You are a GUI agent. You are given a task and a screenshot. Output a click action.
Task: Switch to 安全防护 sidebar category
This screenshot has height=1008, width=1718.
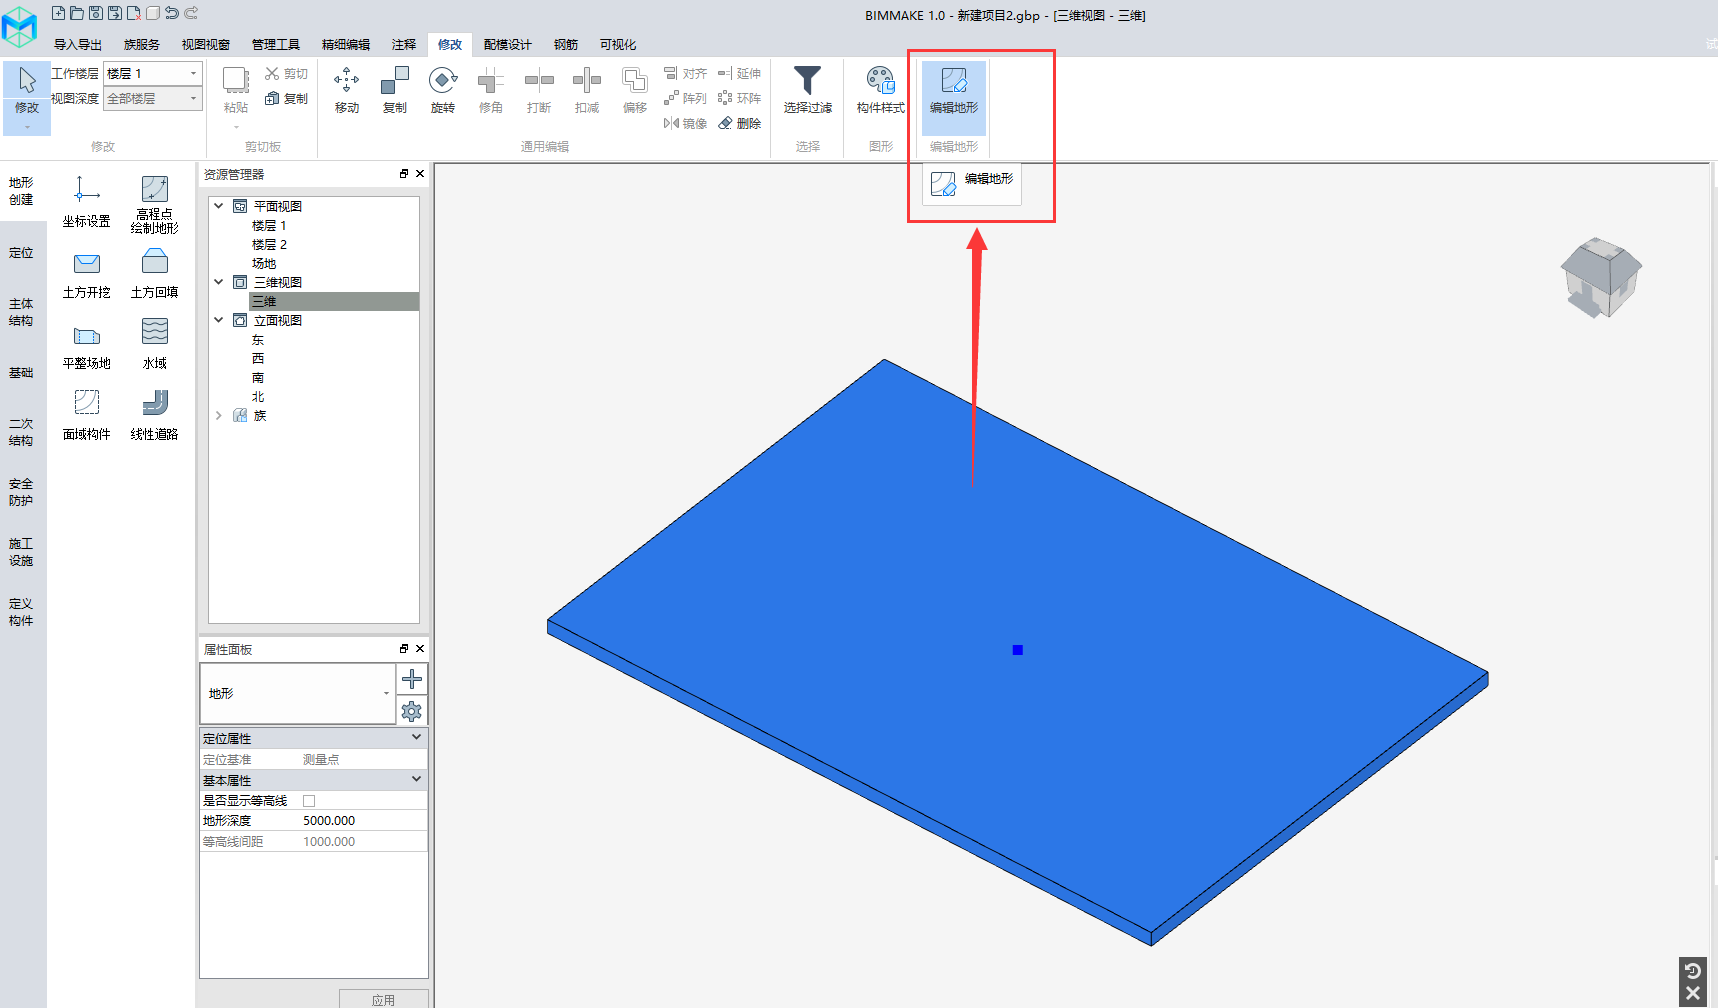point(21,492)
